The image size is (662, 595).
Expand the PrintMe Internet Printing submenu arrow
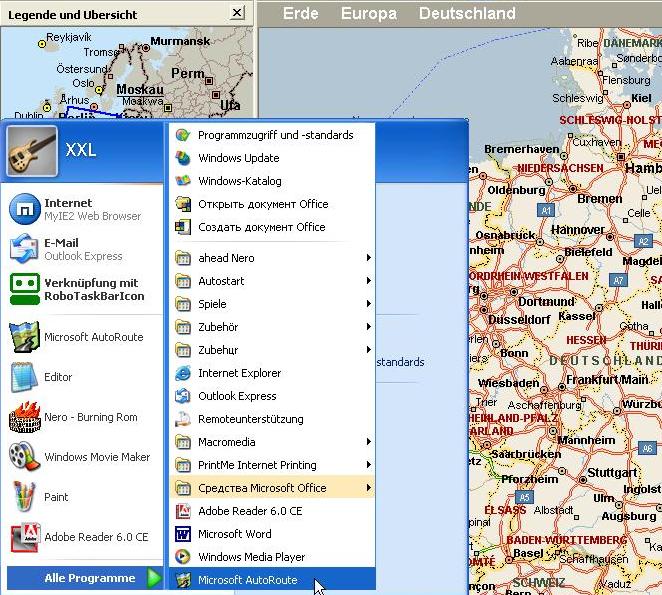(369, 465)
